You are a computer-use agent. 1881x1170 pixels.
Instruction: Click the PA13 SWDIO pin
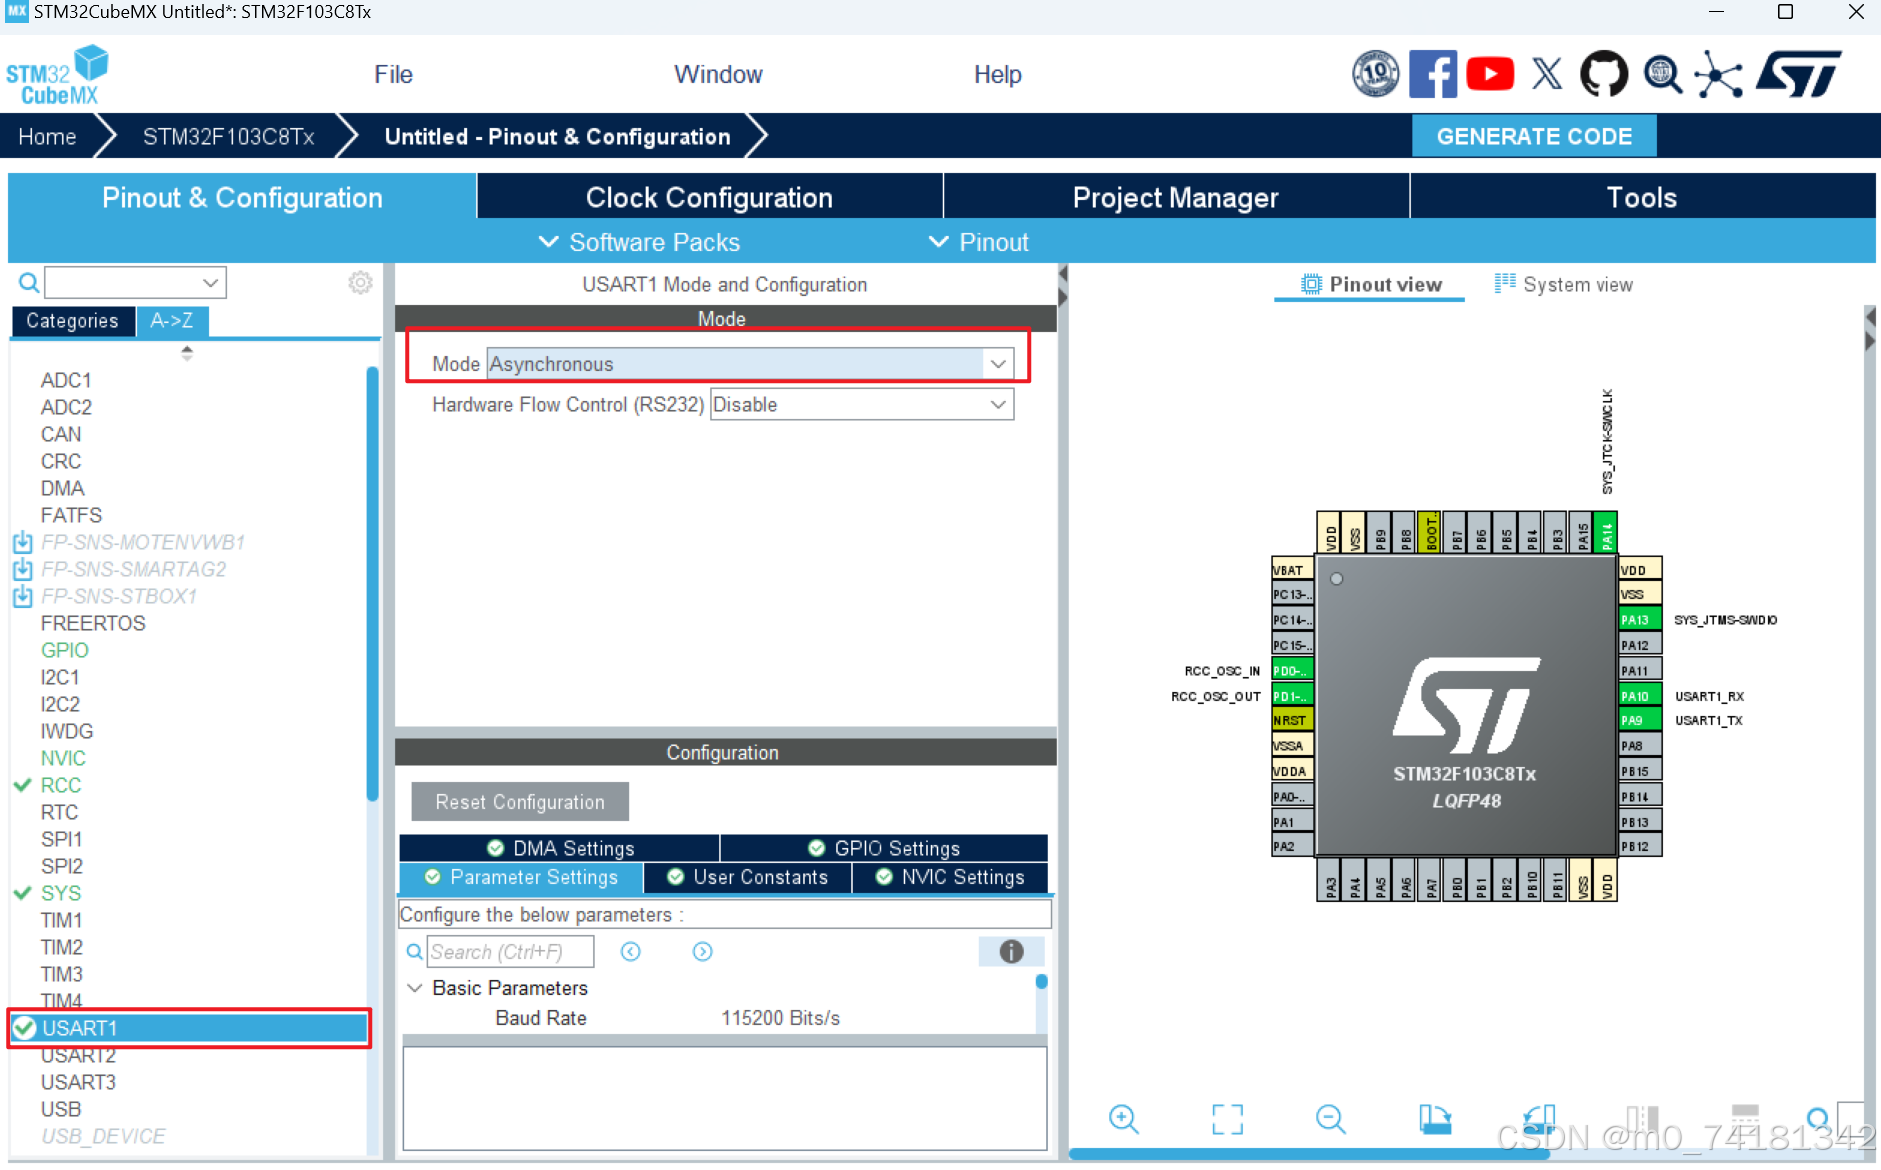[1640, 620]
